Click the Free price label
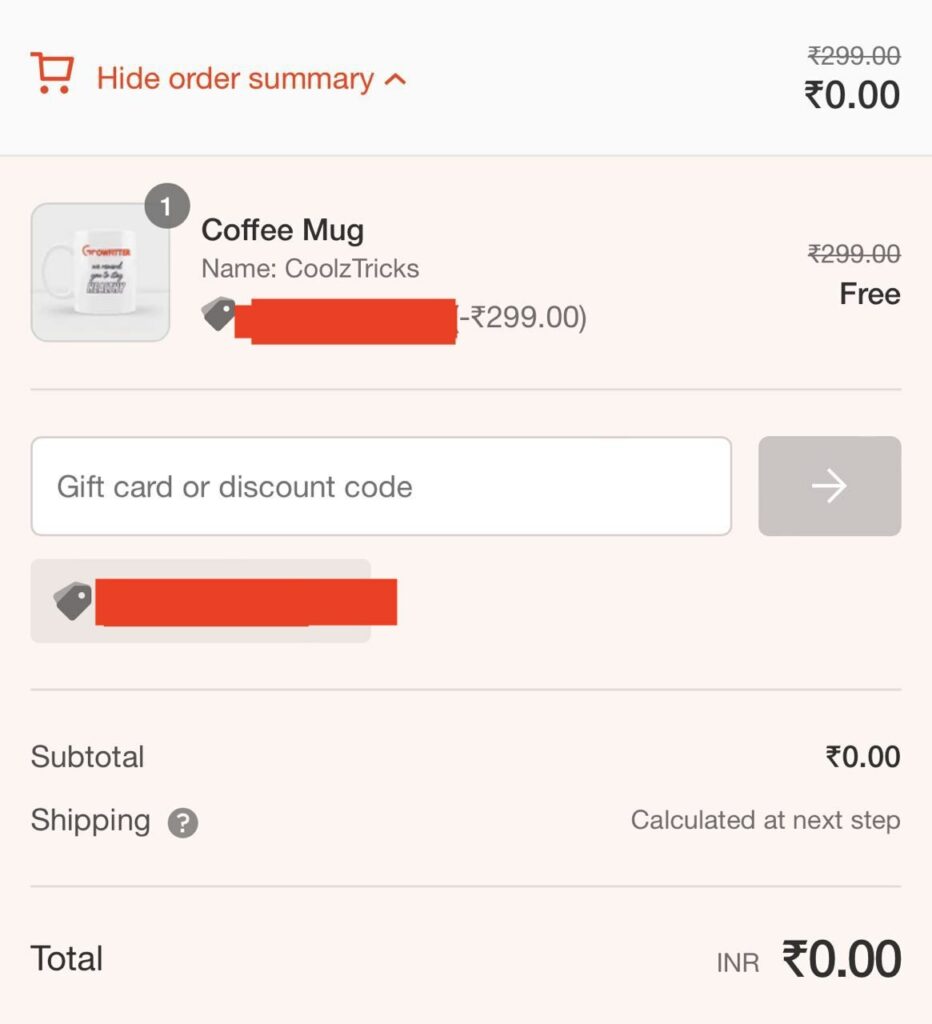The image size is (932, 1024). [x=870, y=294]
